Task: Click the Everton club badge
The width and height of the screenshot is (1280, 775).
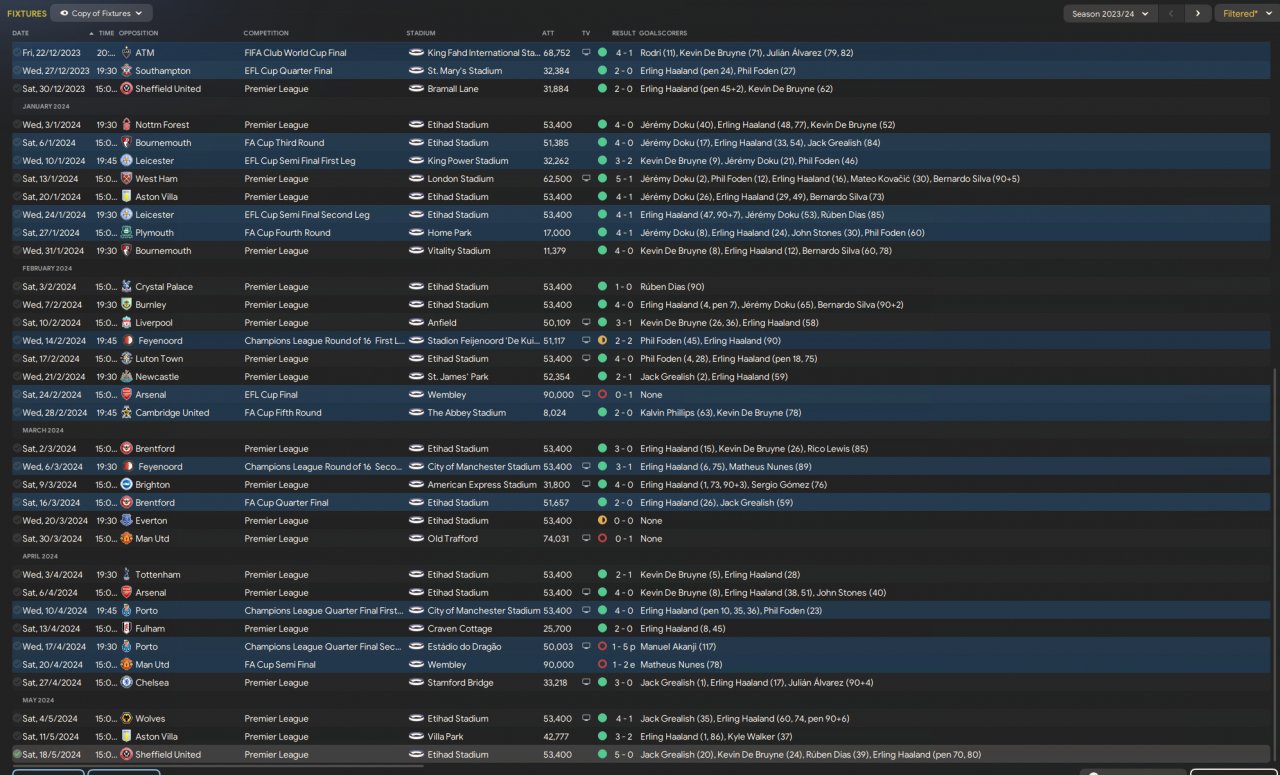Action: pyautogui.click(x=126, y=521)
